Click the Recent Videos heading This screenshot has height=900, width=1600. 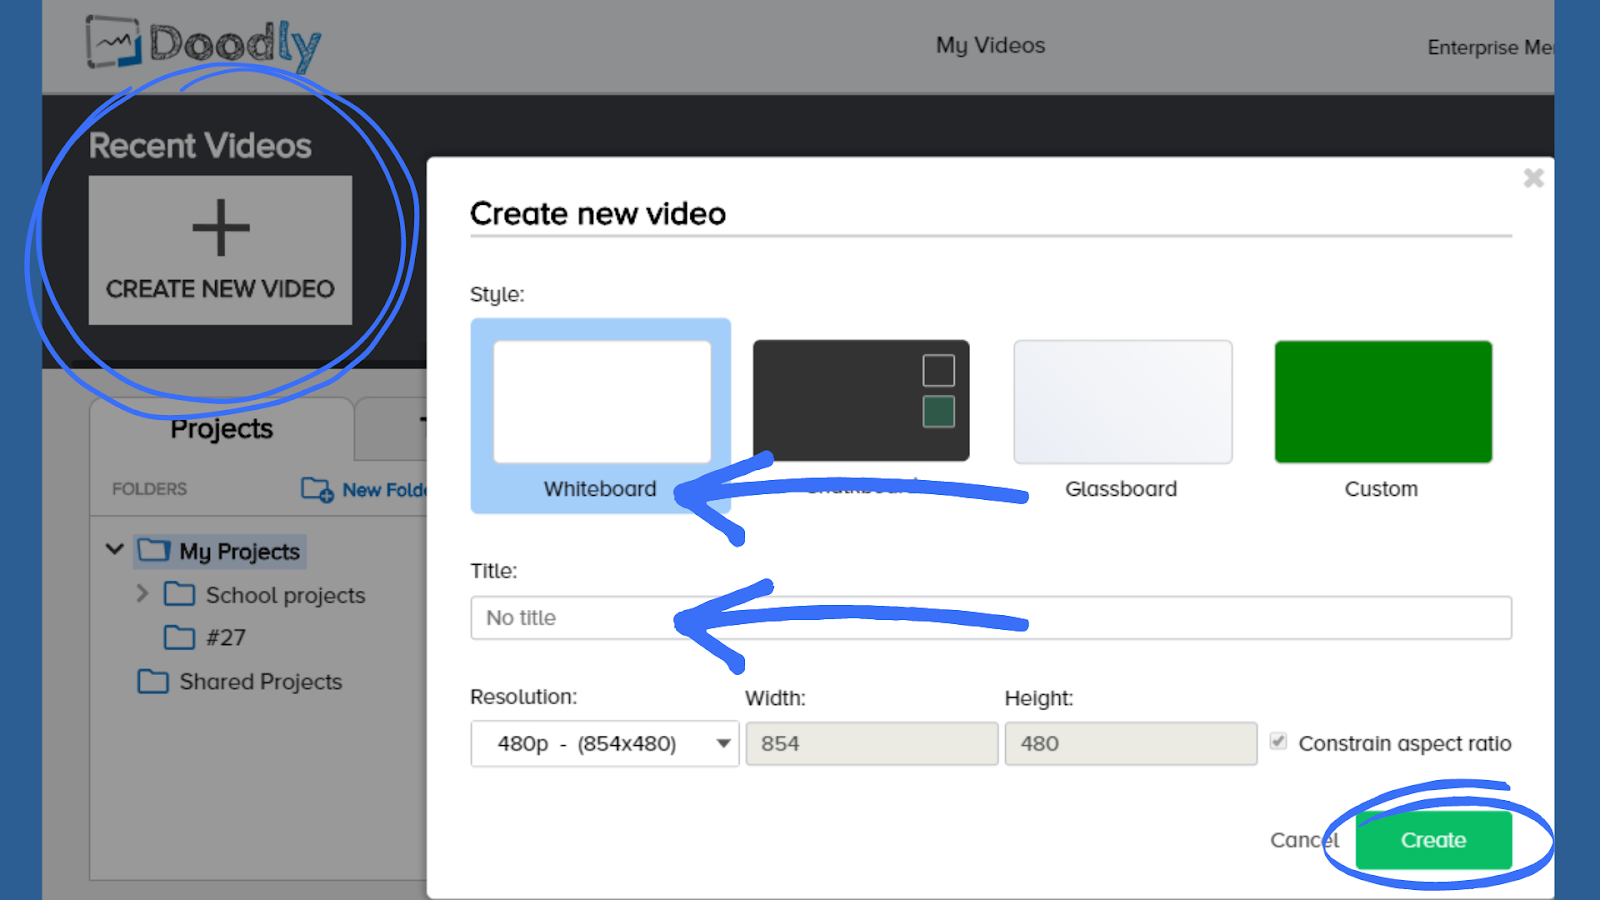[200, 146]
